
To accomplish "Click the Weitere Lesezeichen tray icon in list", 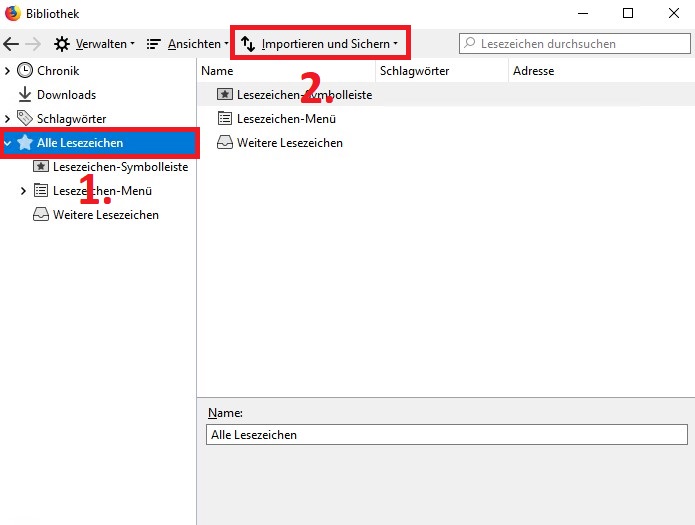I will [x=225, y=143].
